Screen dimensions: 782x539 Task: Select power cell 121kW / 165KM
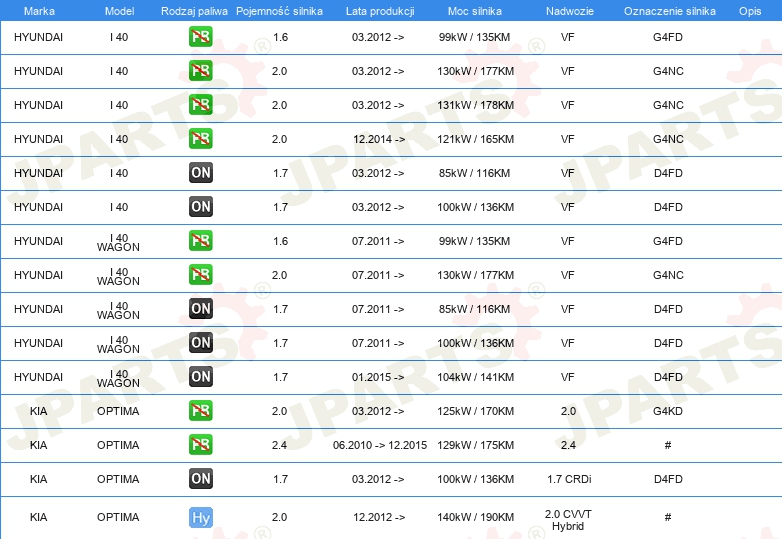[475, 139]
